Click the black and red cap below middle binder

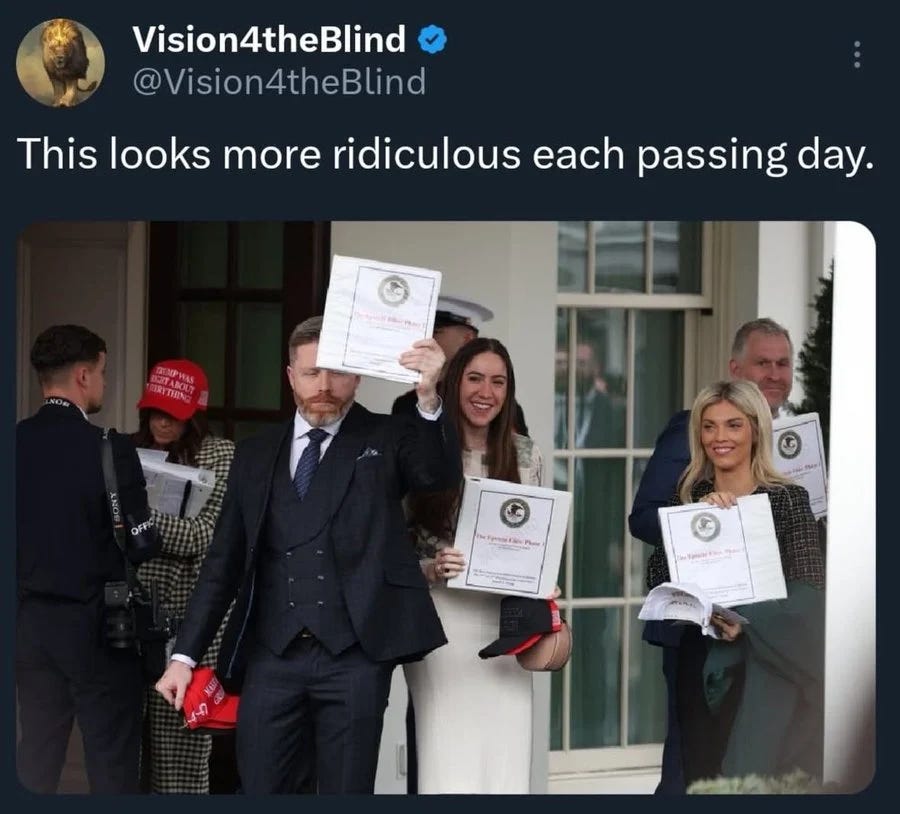[521, 626]
